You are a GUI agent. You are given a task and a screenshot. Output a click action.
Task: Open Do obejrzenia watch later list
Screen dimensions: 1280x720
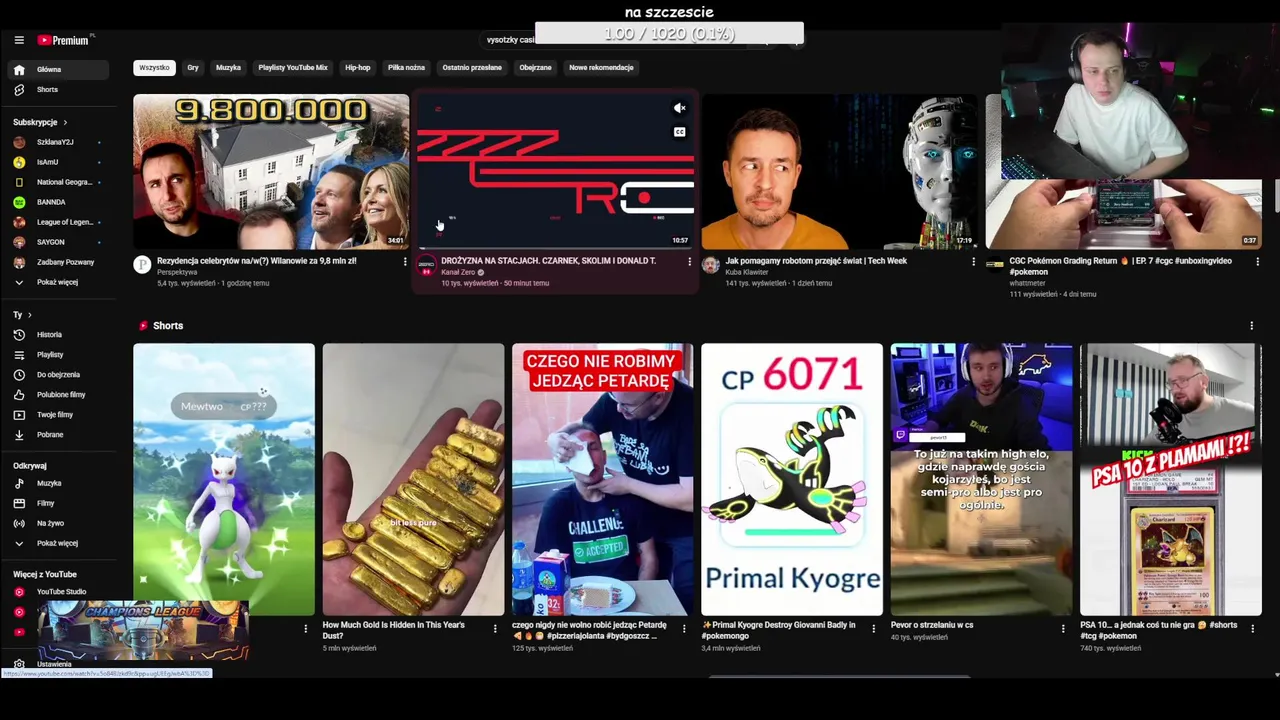click(x=60, y=375)
